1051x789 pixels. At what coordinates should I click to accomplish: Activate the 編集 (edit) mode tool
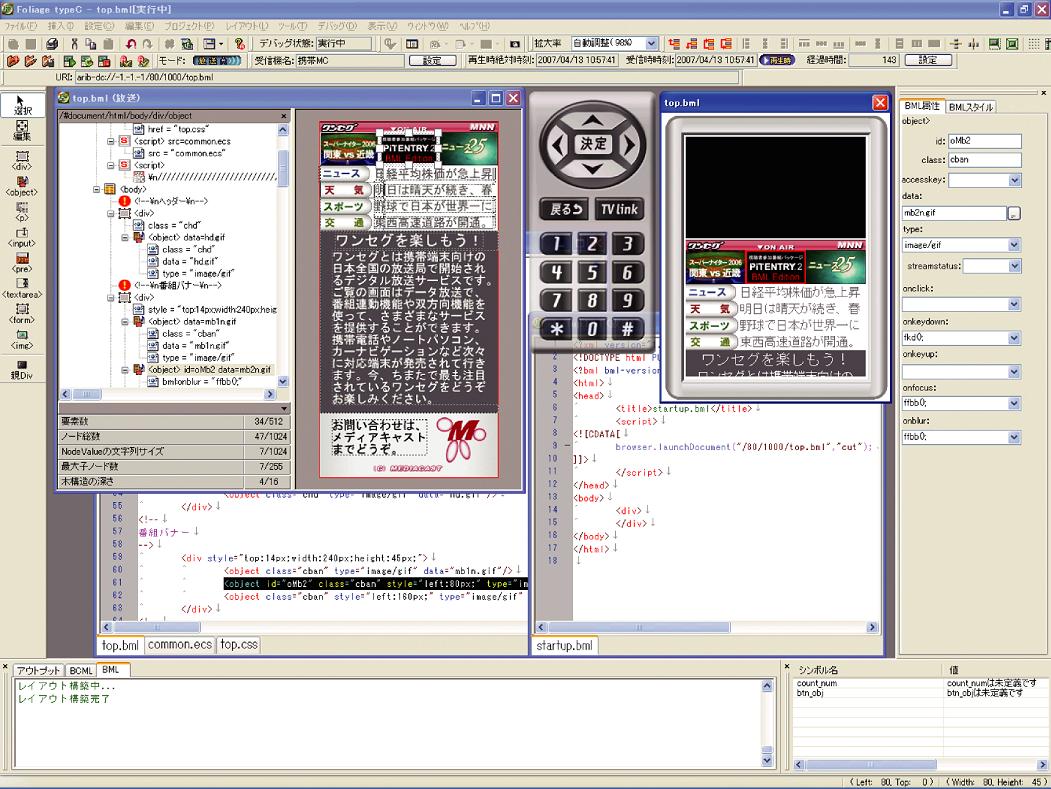click(22, 130)
